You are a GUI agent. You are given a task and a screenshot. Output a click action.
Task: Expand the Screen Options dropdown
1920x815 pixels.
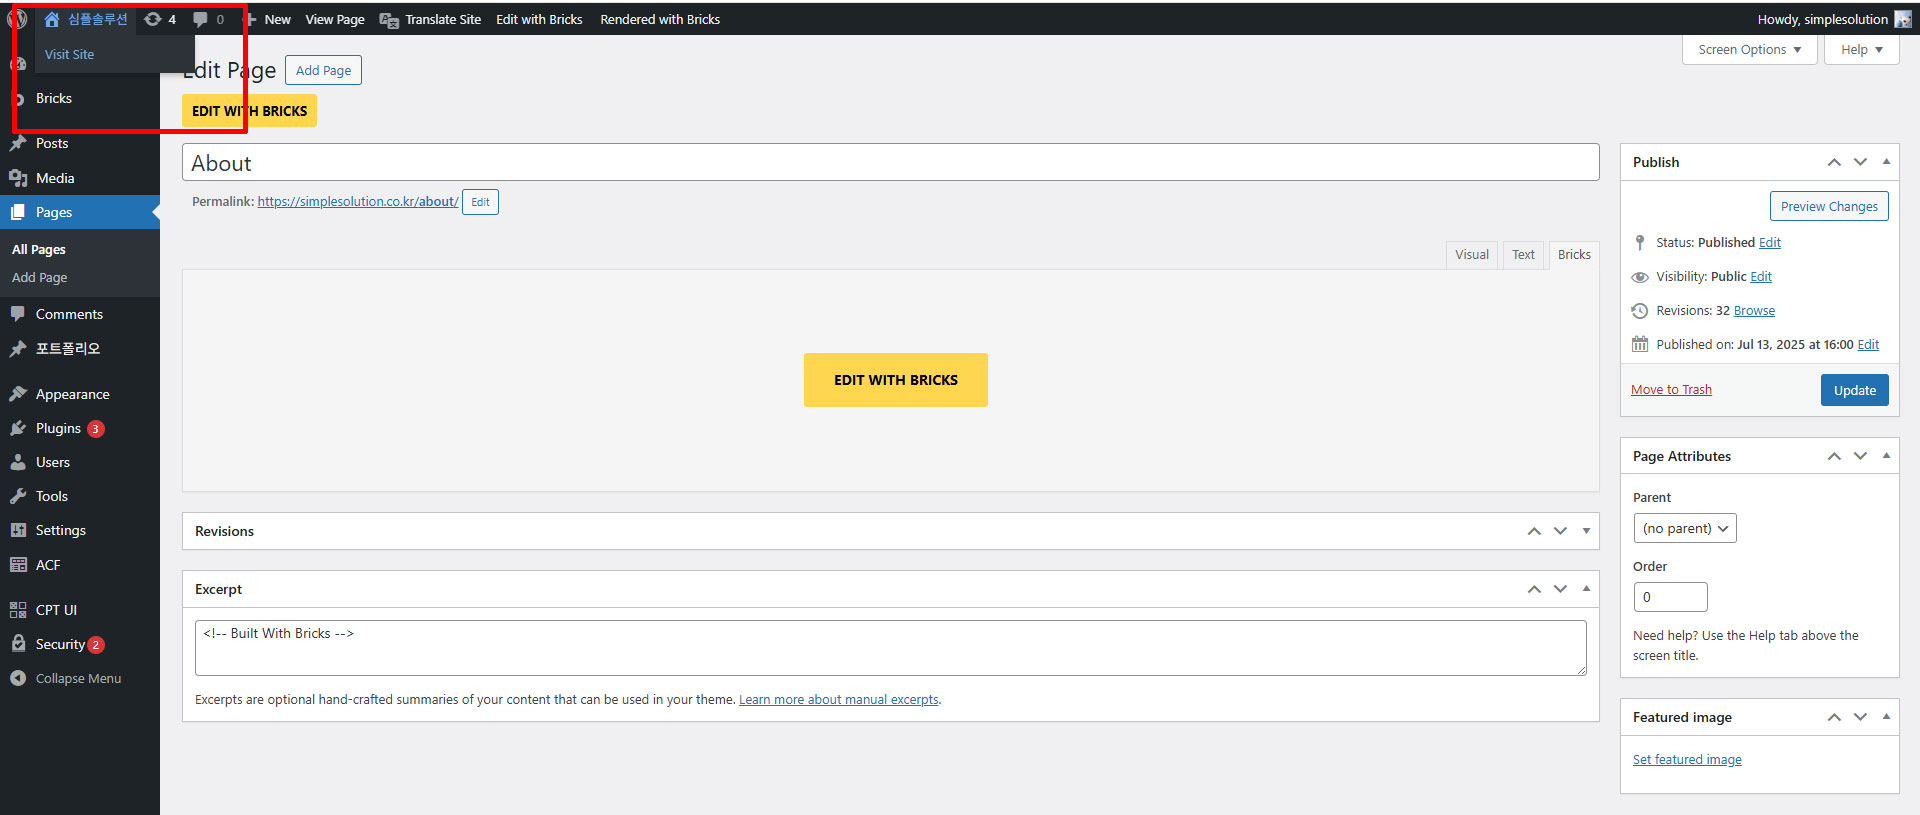pyautogui.click(x=1749, y=49)
